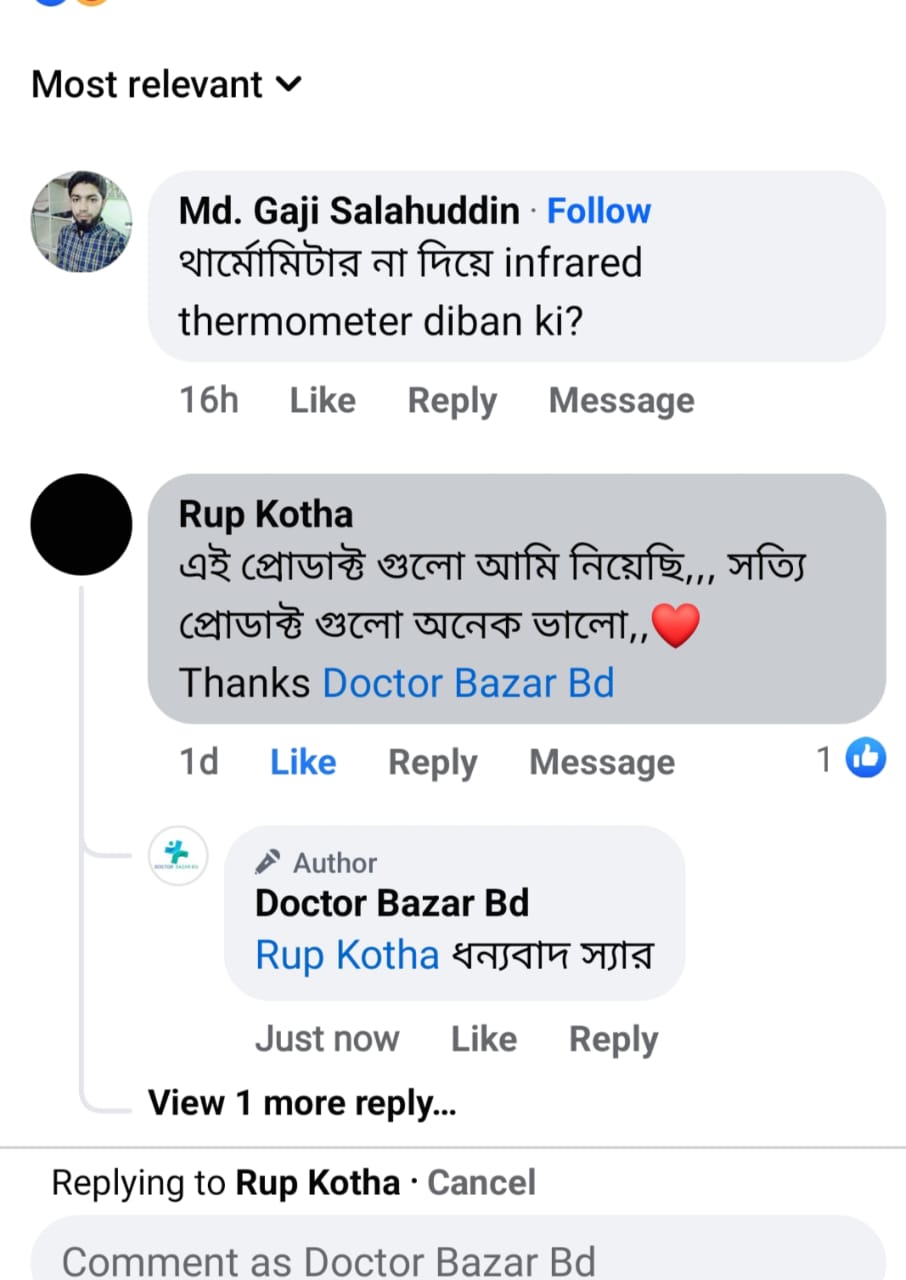Viewport: 906px width, 1280px height.
Task: Cancel replying to Rup Kotha
Action: point(482,1183)
